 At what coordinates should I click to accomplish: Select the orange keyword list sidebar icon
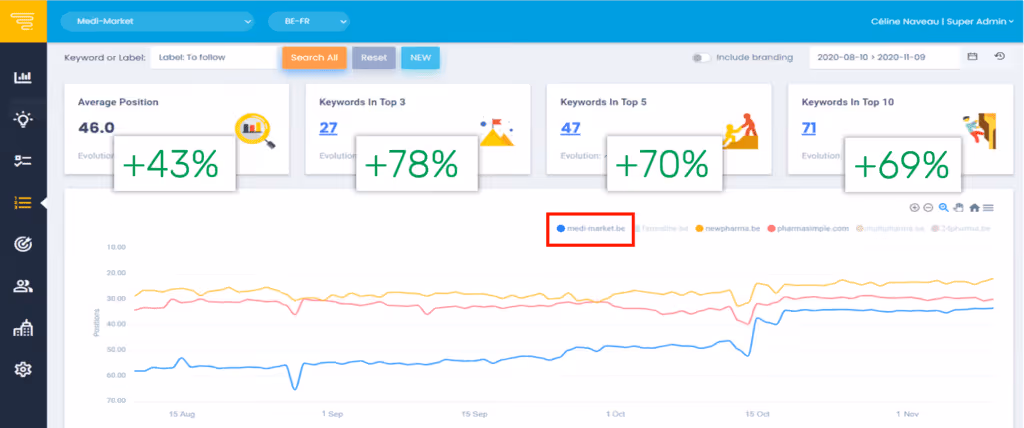click(x=23, y=203)
